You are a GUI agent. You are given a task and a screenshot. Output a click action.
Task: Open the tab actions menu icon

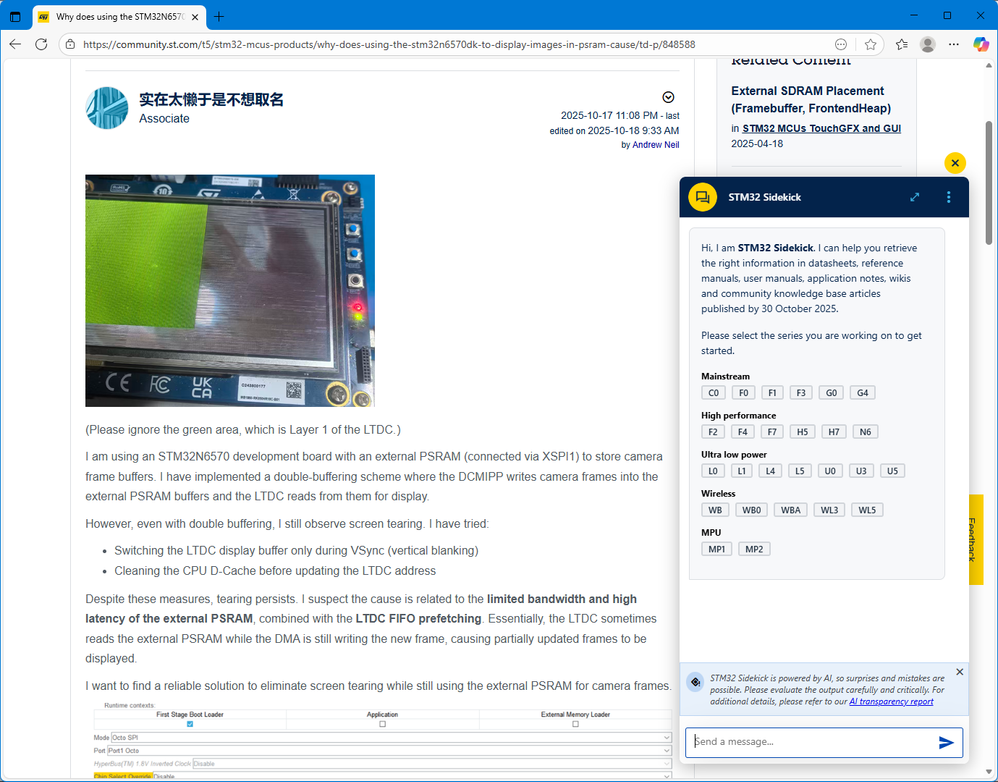click(15, 17)
